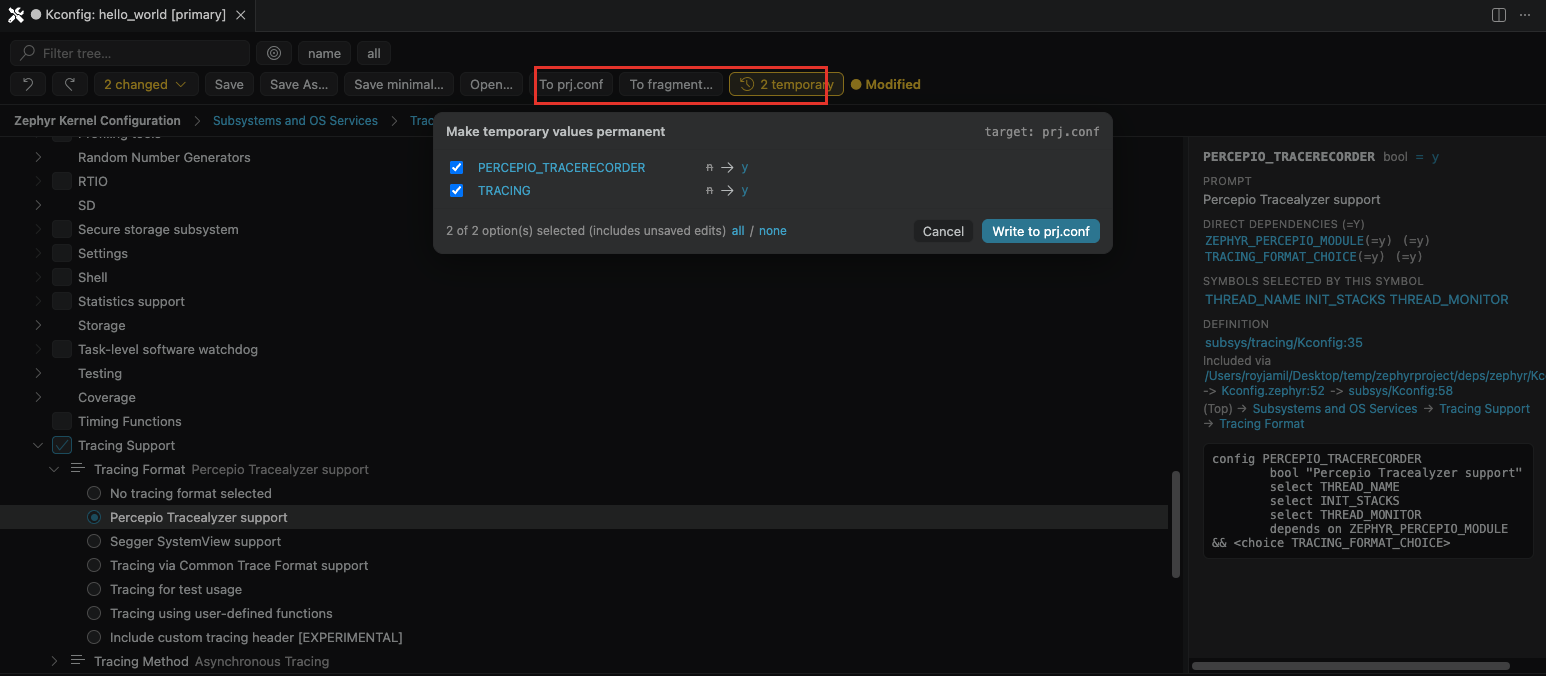This screenshot has height=676, width=1546.
Task: Select Include custom tracing header row
Action: pos(584,637)
